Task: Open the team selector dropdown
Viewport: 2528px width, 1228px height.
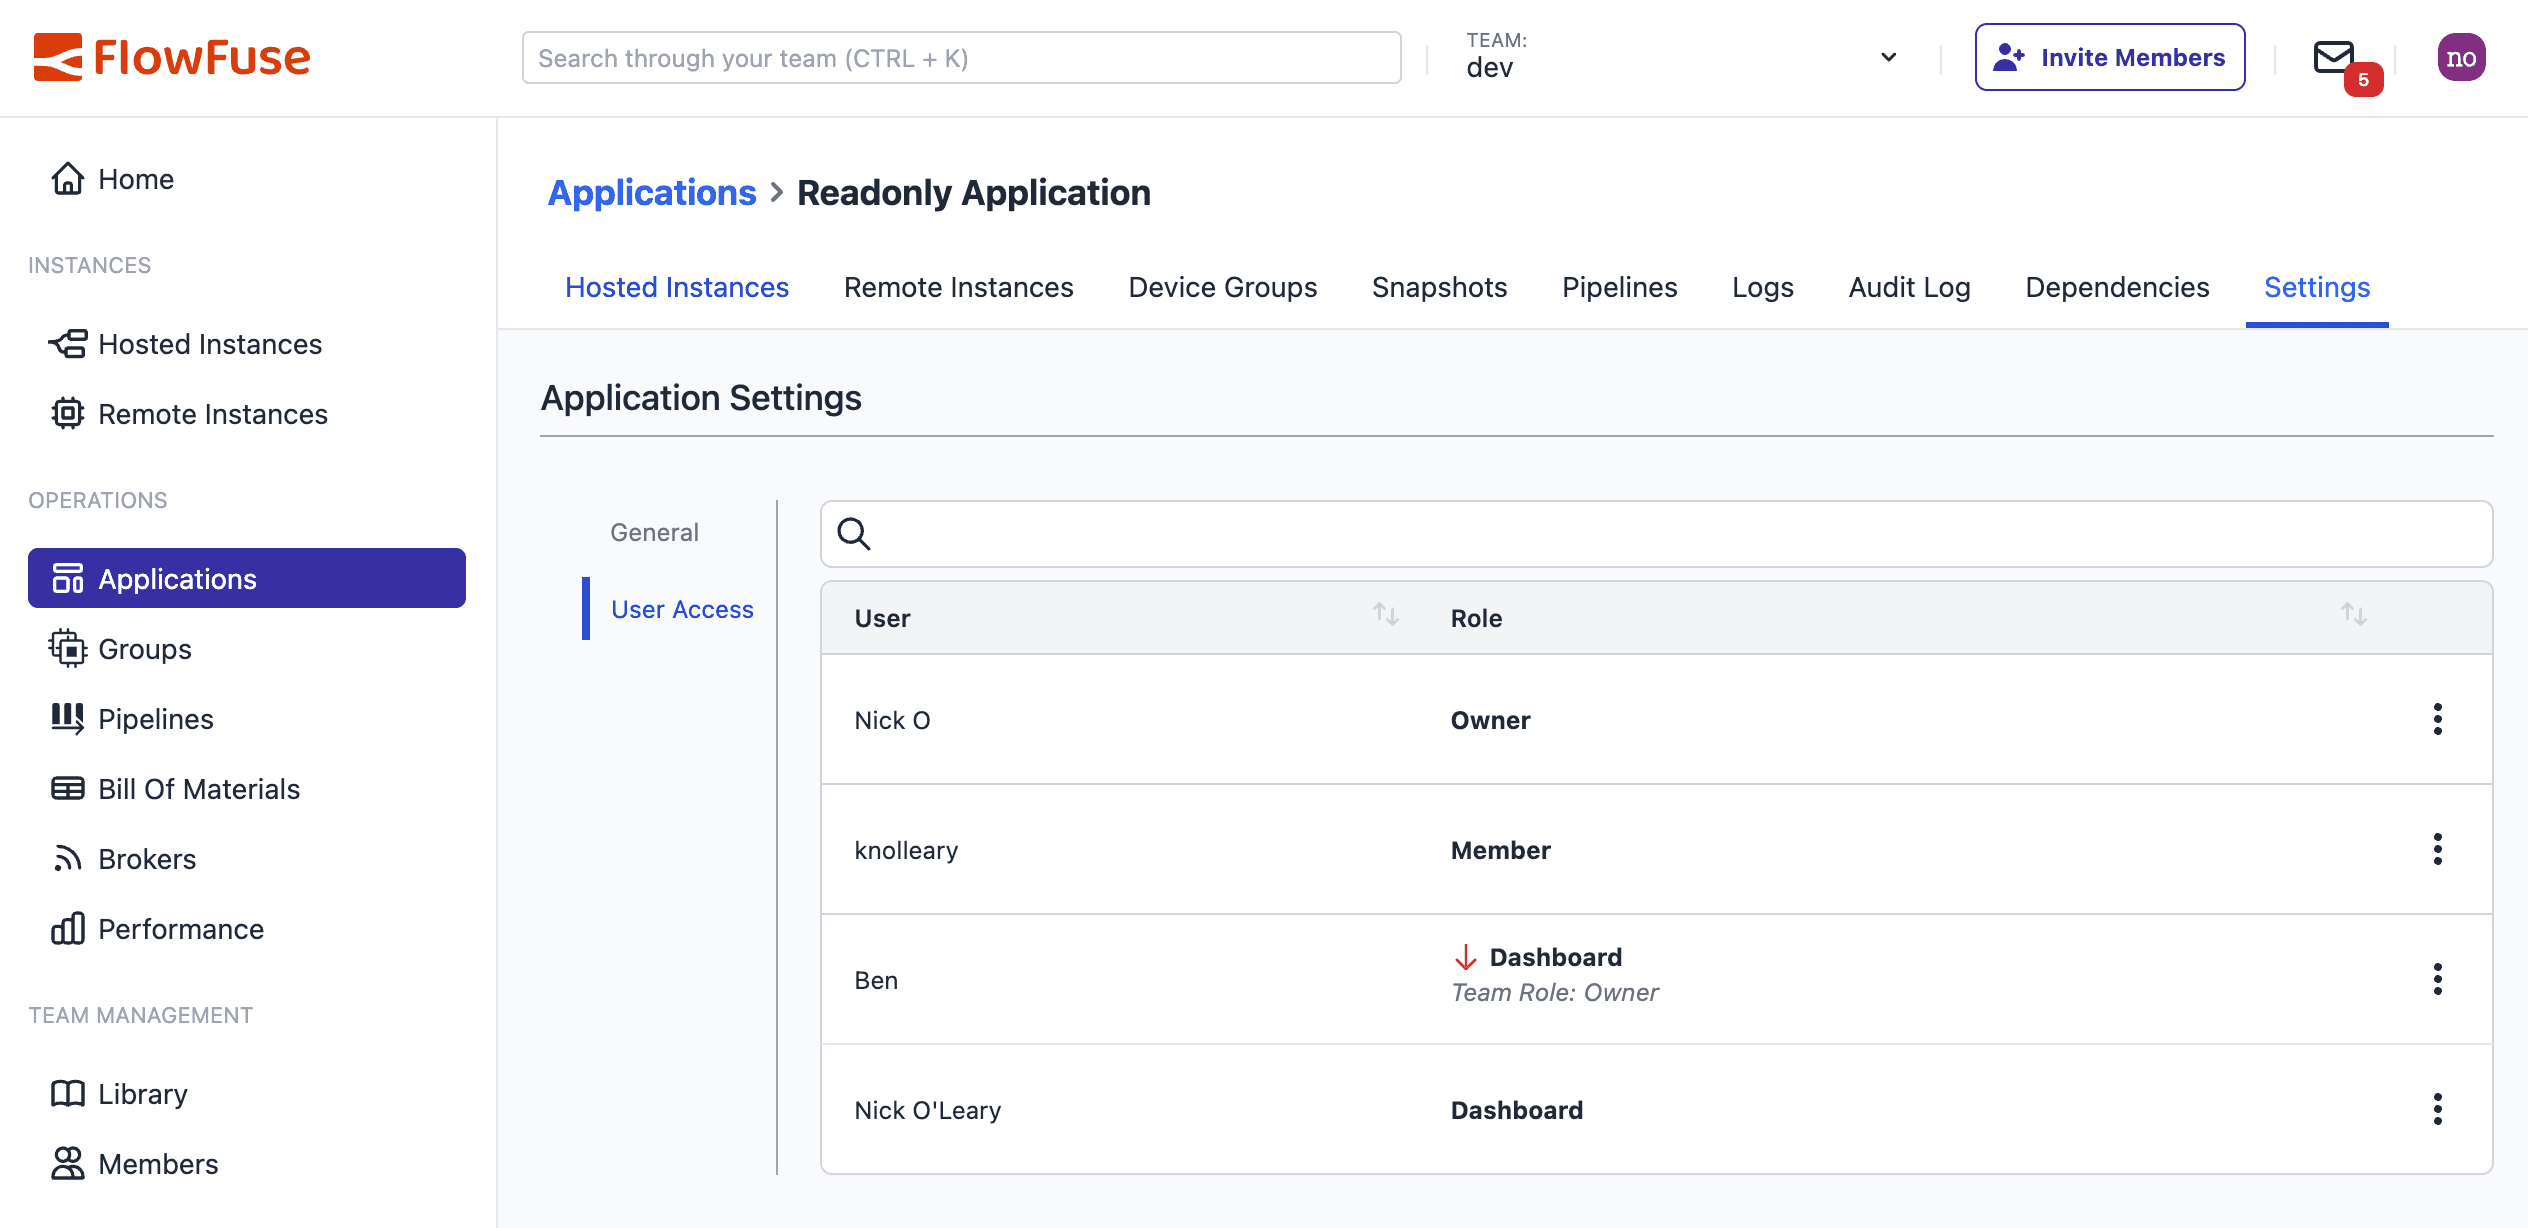Action: pyautogui.click(x=1888, y=57)
